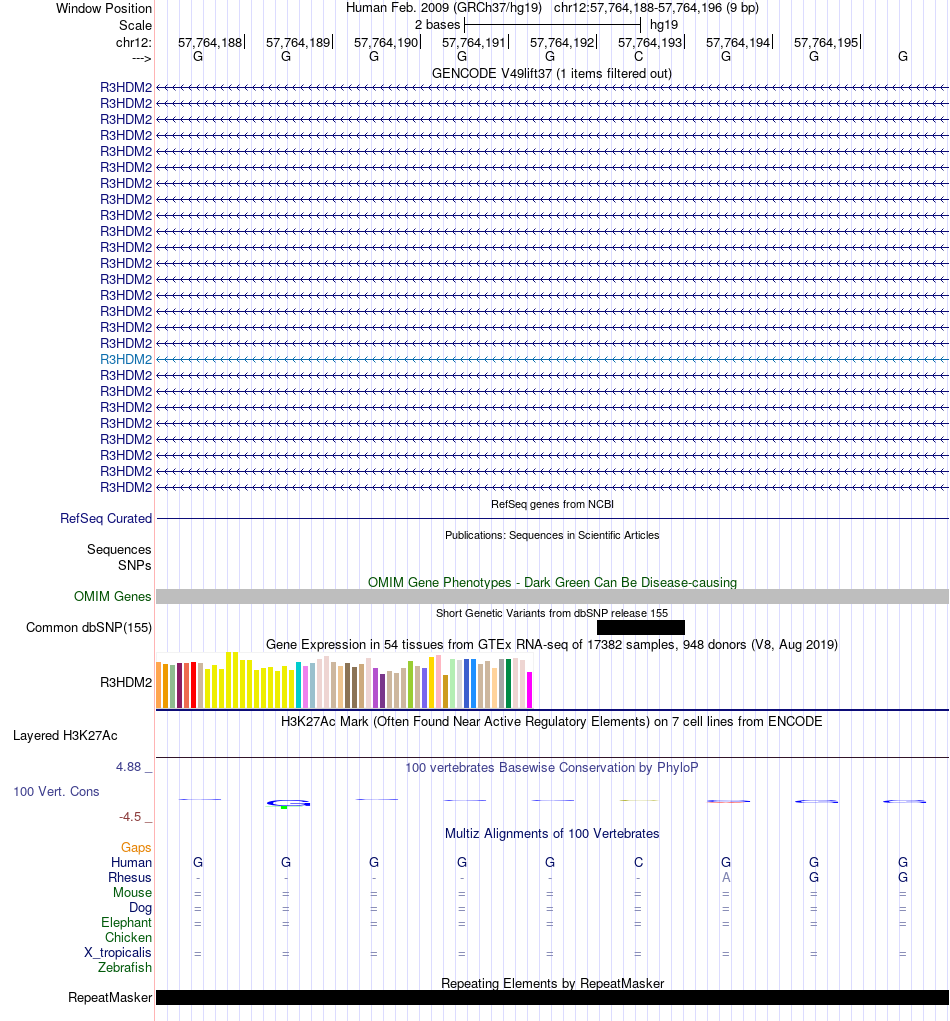Click the Chicken alignment row label

128,938
